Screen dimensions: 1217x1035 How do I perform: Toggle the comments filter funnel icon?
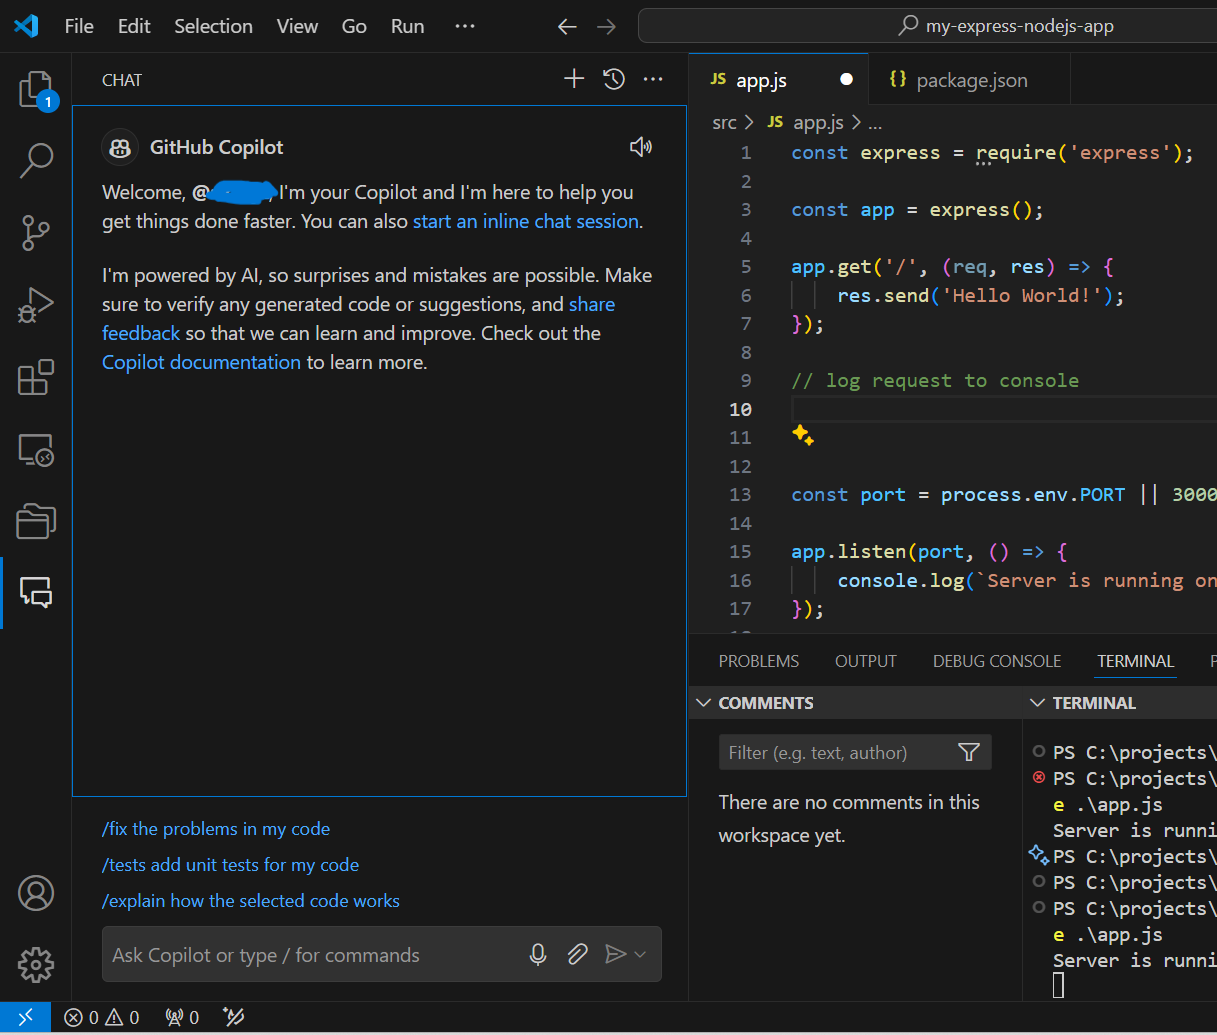pos(968,751)
